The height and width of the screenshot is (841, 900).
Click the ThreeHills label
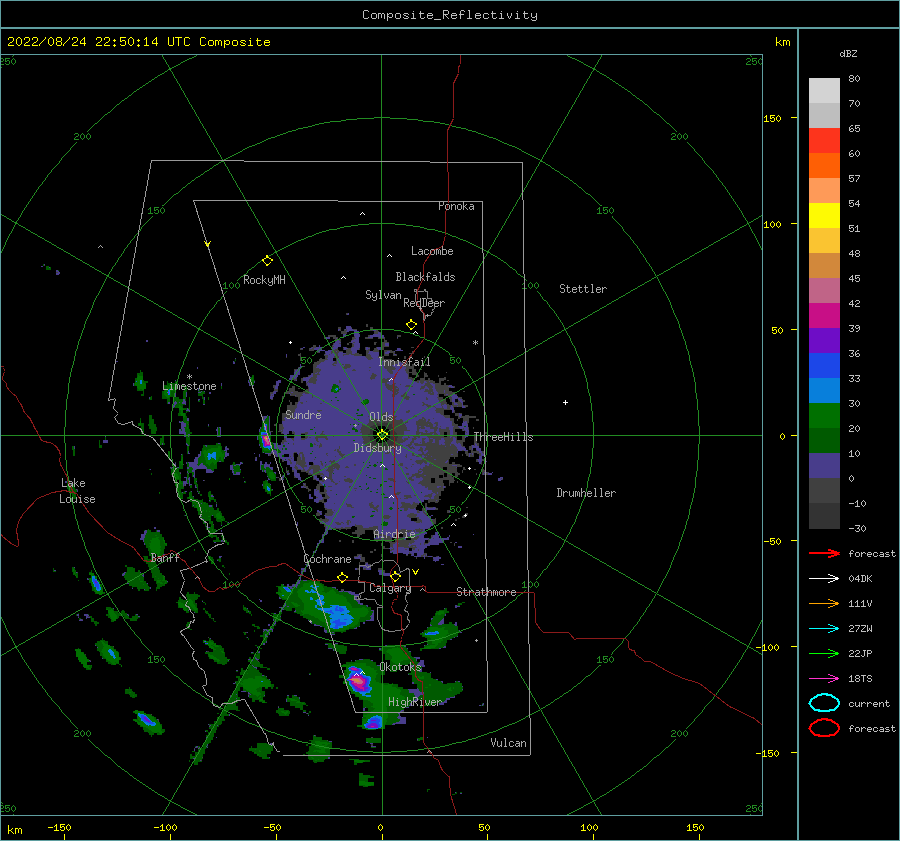point(503,437)
